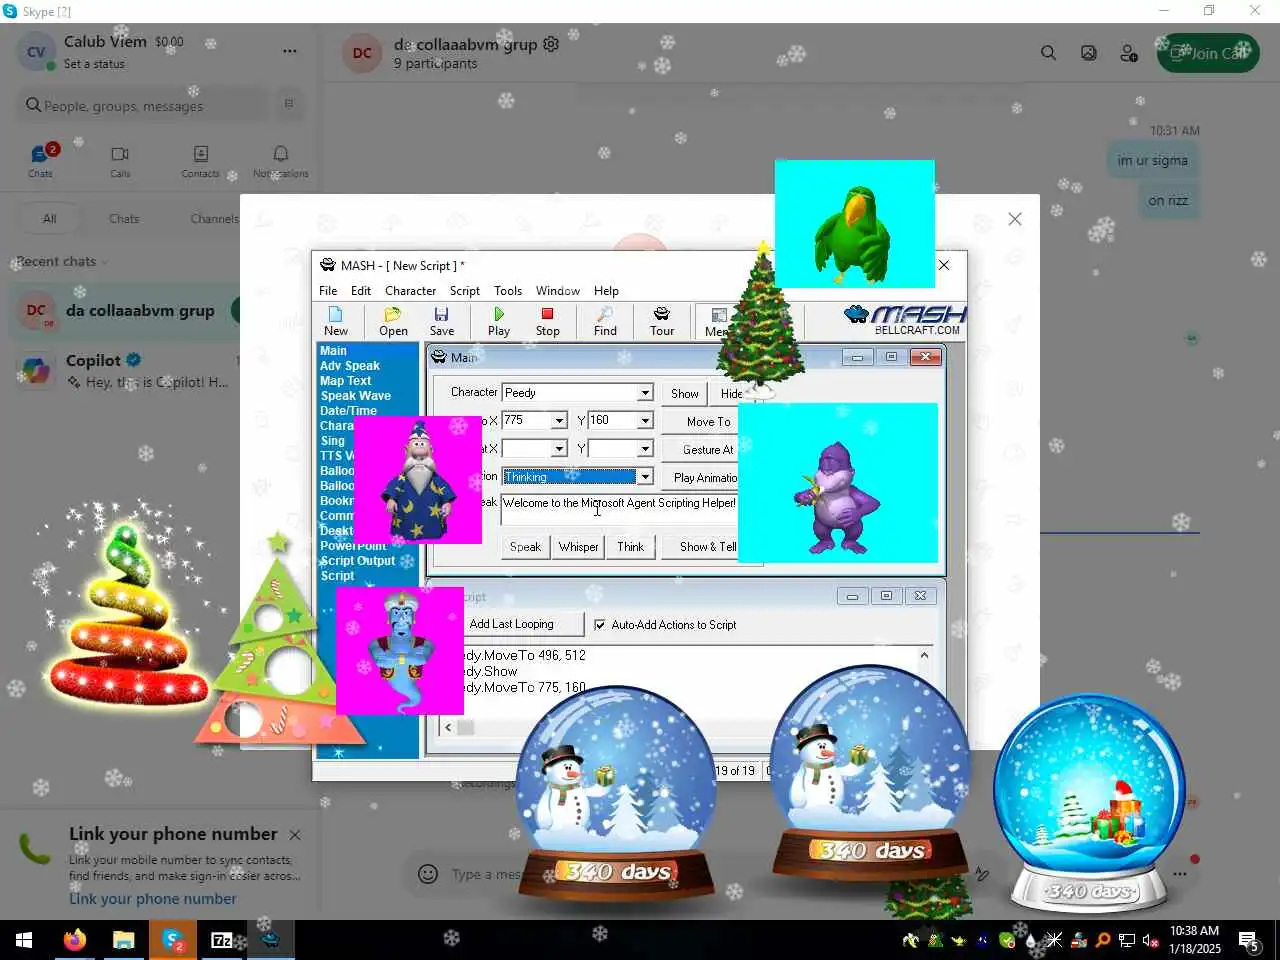
Task: Click the MASH taskbar icon
Action: [270, 940]
